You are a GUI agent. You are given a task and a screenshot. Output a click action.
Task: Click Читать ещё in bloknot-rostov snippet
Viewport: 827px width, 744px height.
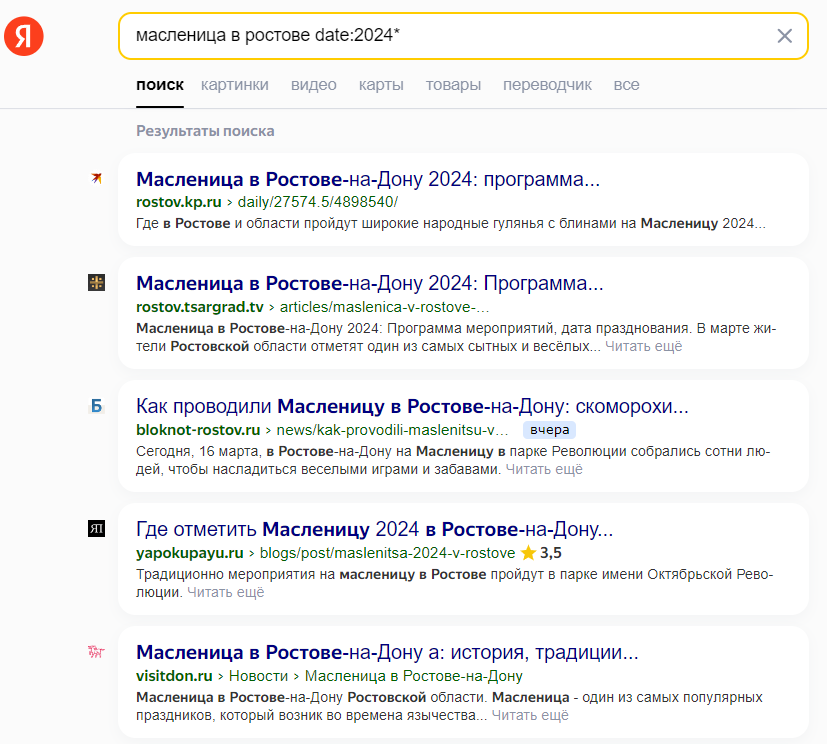pos(544,469)
